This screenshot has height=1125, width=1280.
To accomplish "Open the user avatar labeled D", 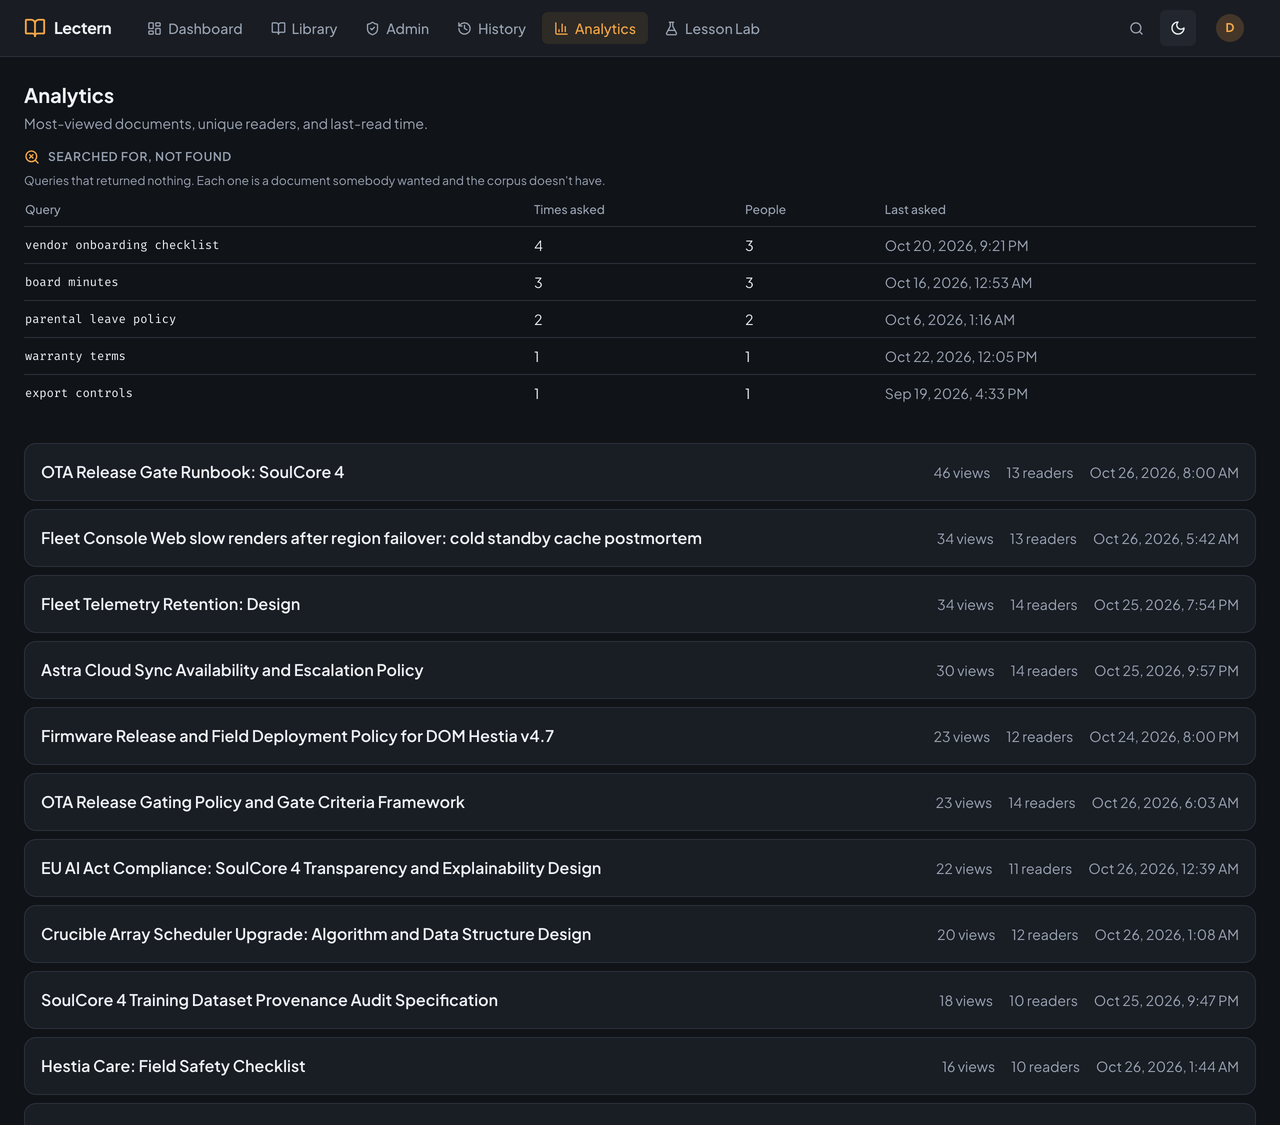I will tap(1230, 28).
